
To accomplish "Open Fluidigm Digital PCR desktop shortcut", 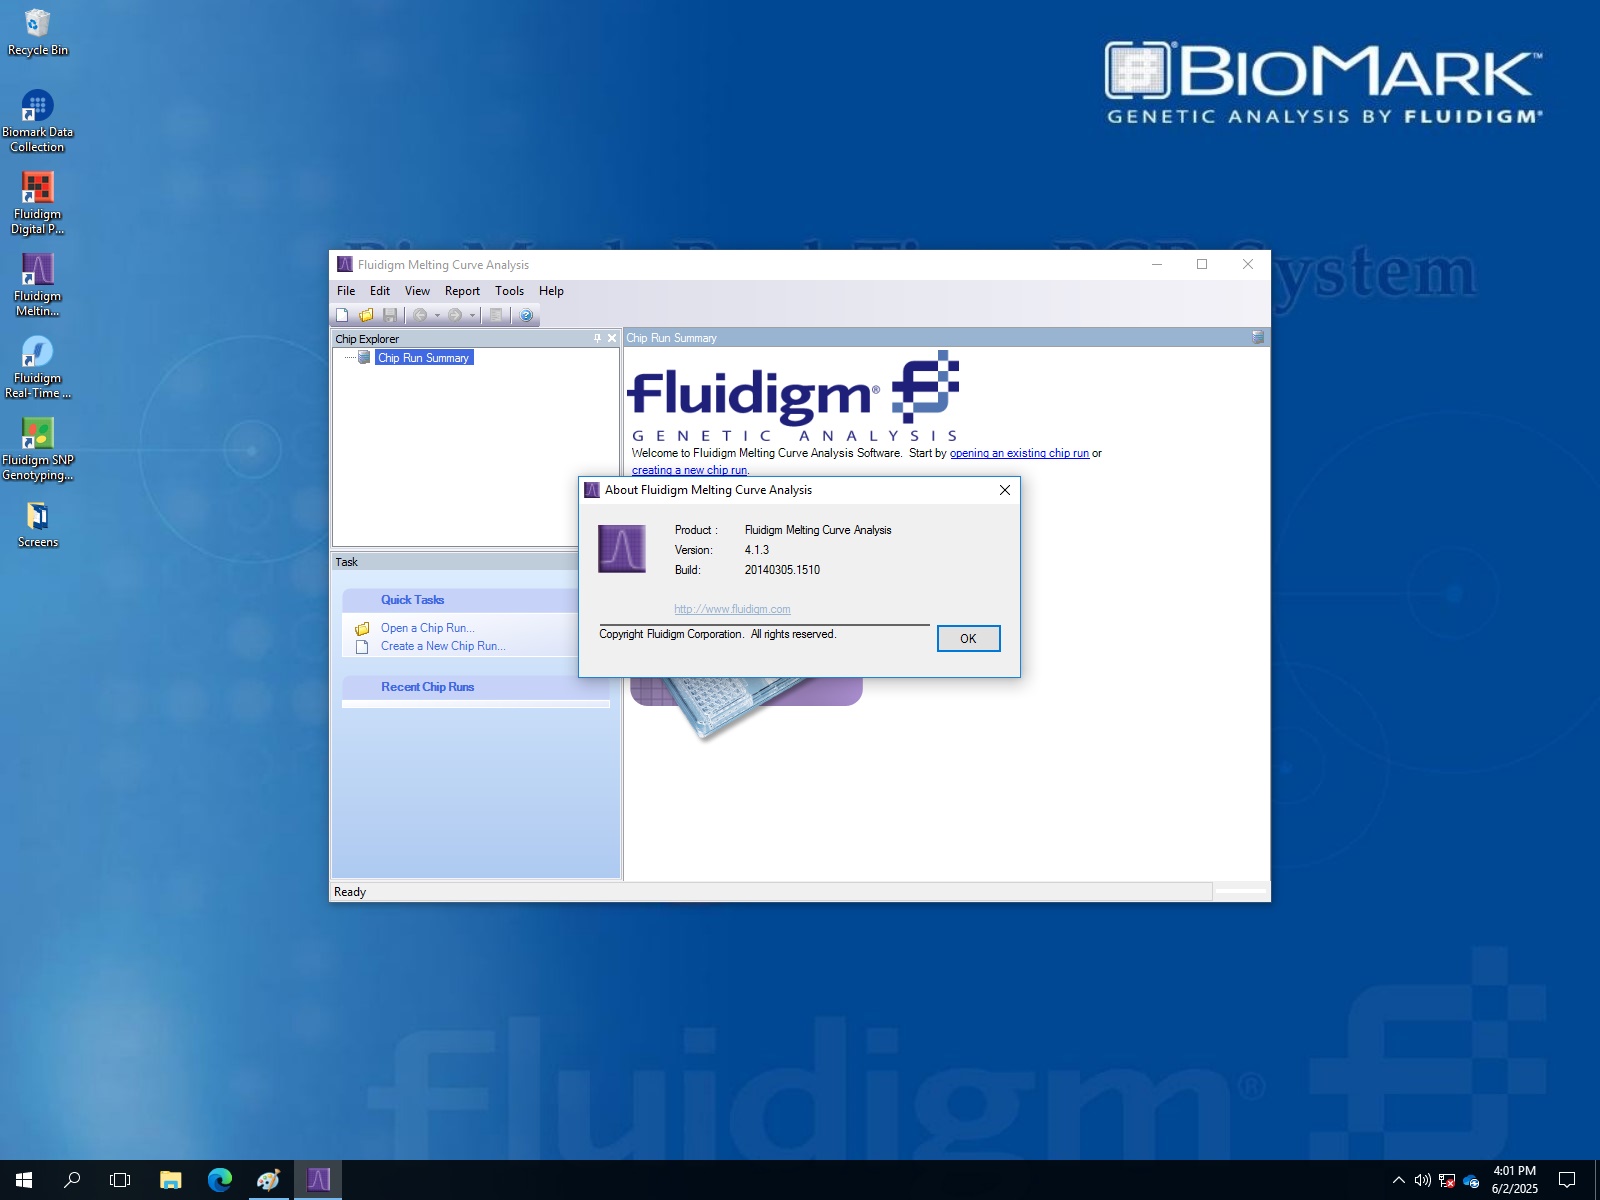I will 38,203.
